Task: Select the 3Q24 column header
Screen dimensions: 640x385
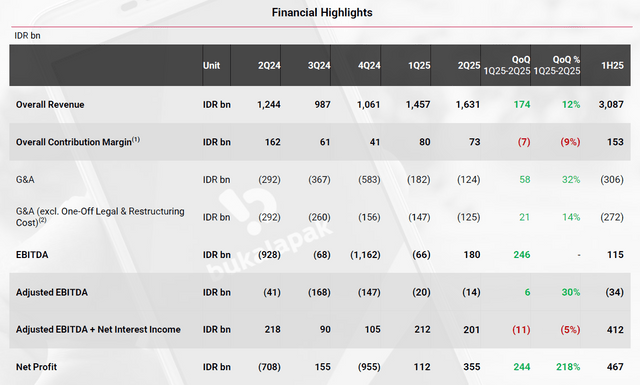Action: 319,65
